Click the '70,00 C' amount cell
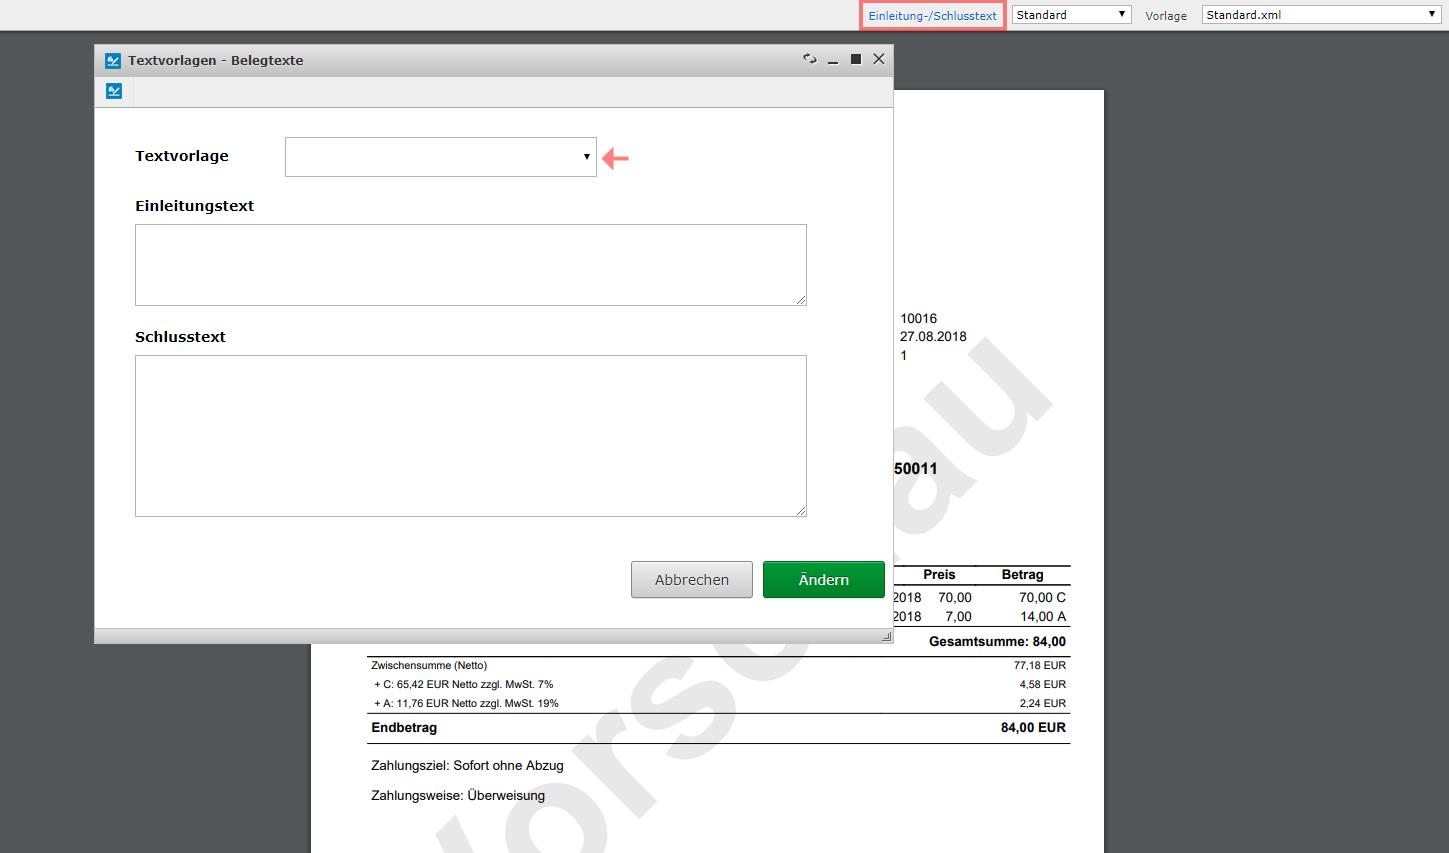This screenshot has height=853, width=1449. coord(1042,598)
